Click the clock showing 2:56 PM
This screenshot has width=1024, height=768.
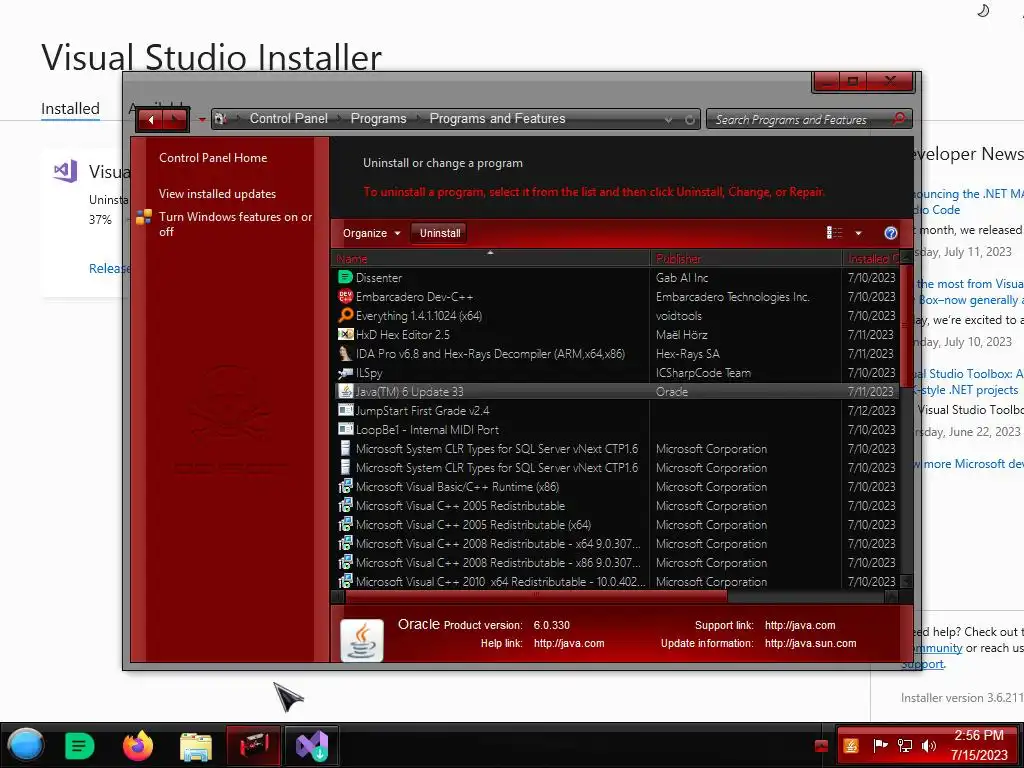click(978, 735)
